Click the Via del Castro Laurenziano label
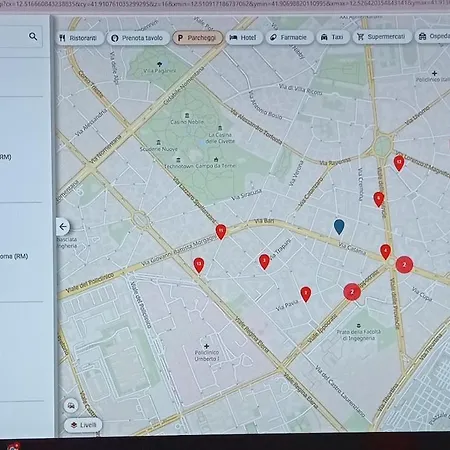This screenshot has height=450, width=450. (340, 391)
